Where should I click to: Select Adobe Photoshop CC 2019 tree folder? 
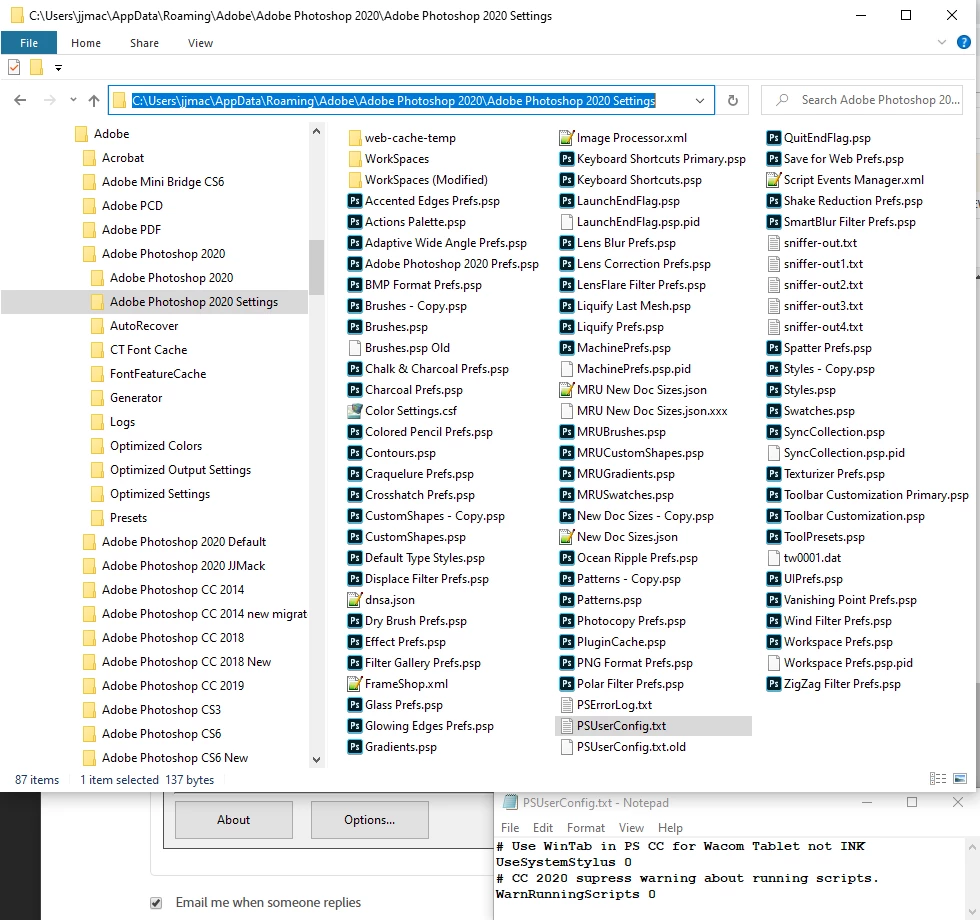pyautogui.click(x=172, y=686)
